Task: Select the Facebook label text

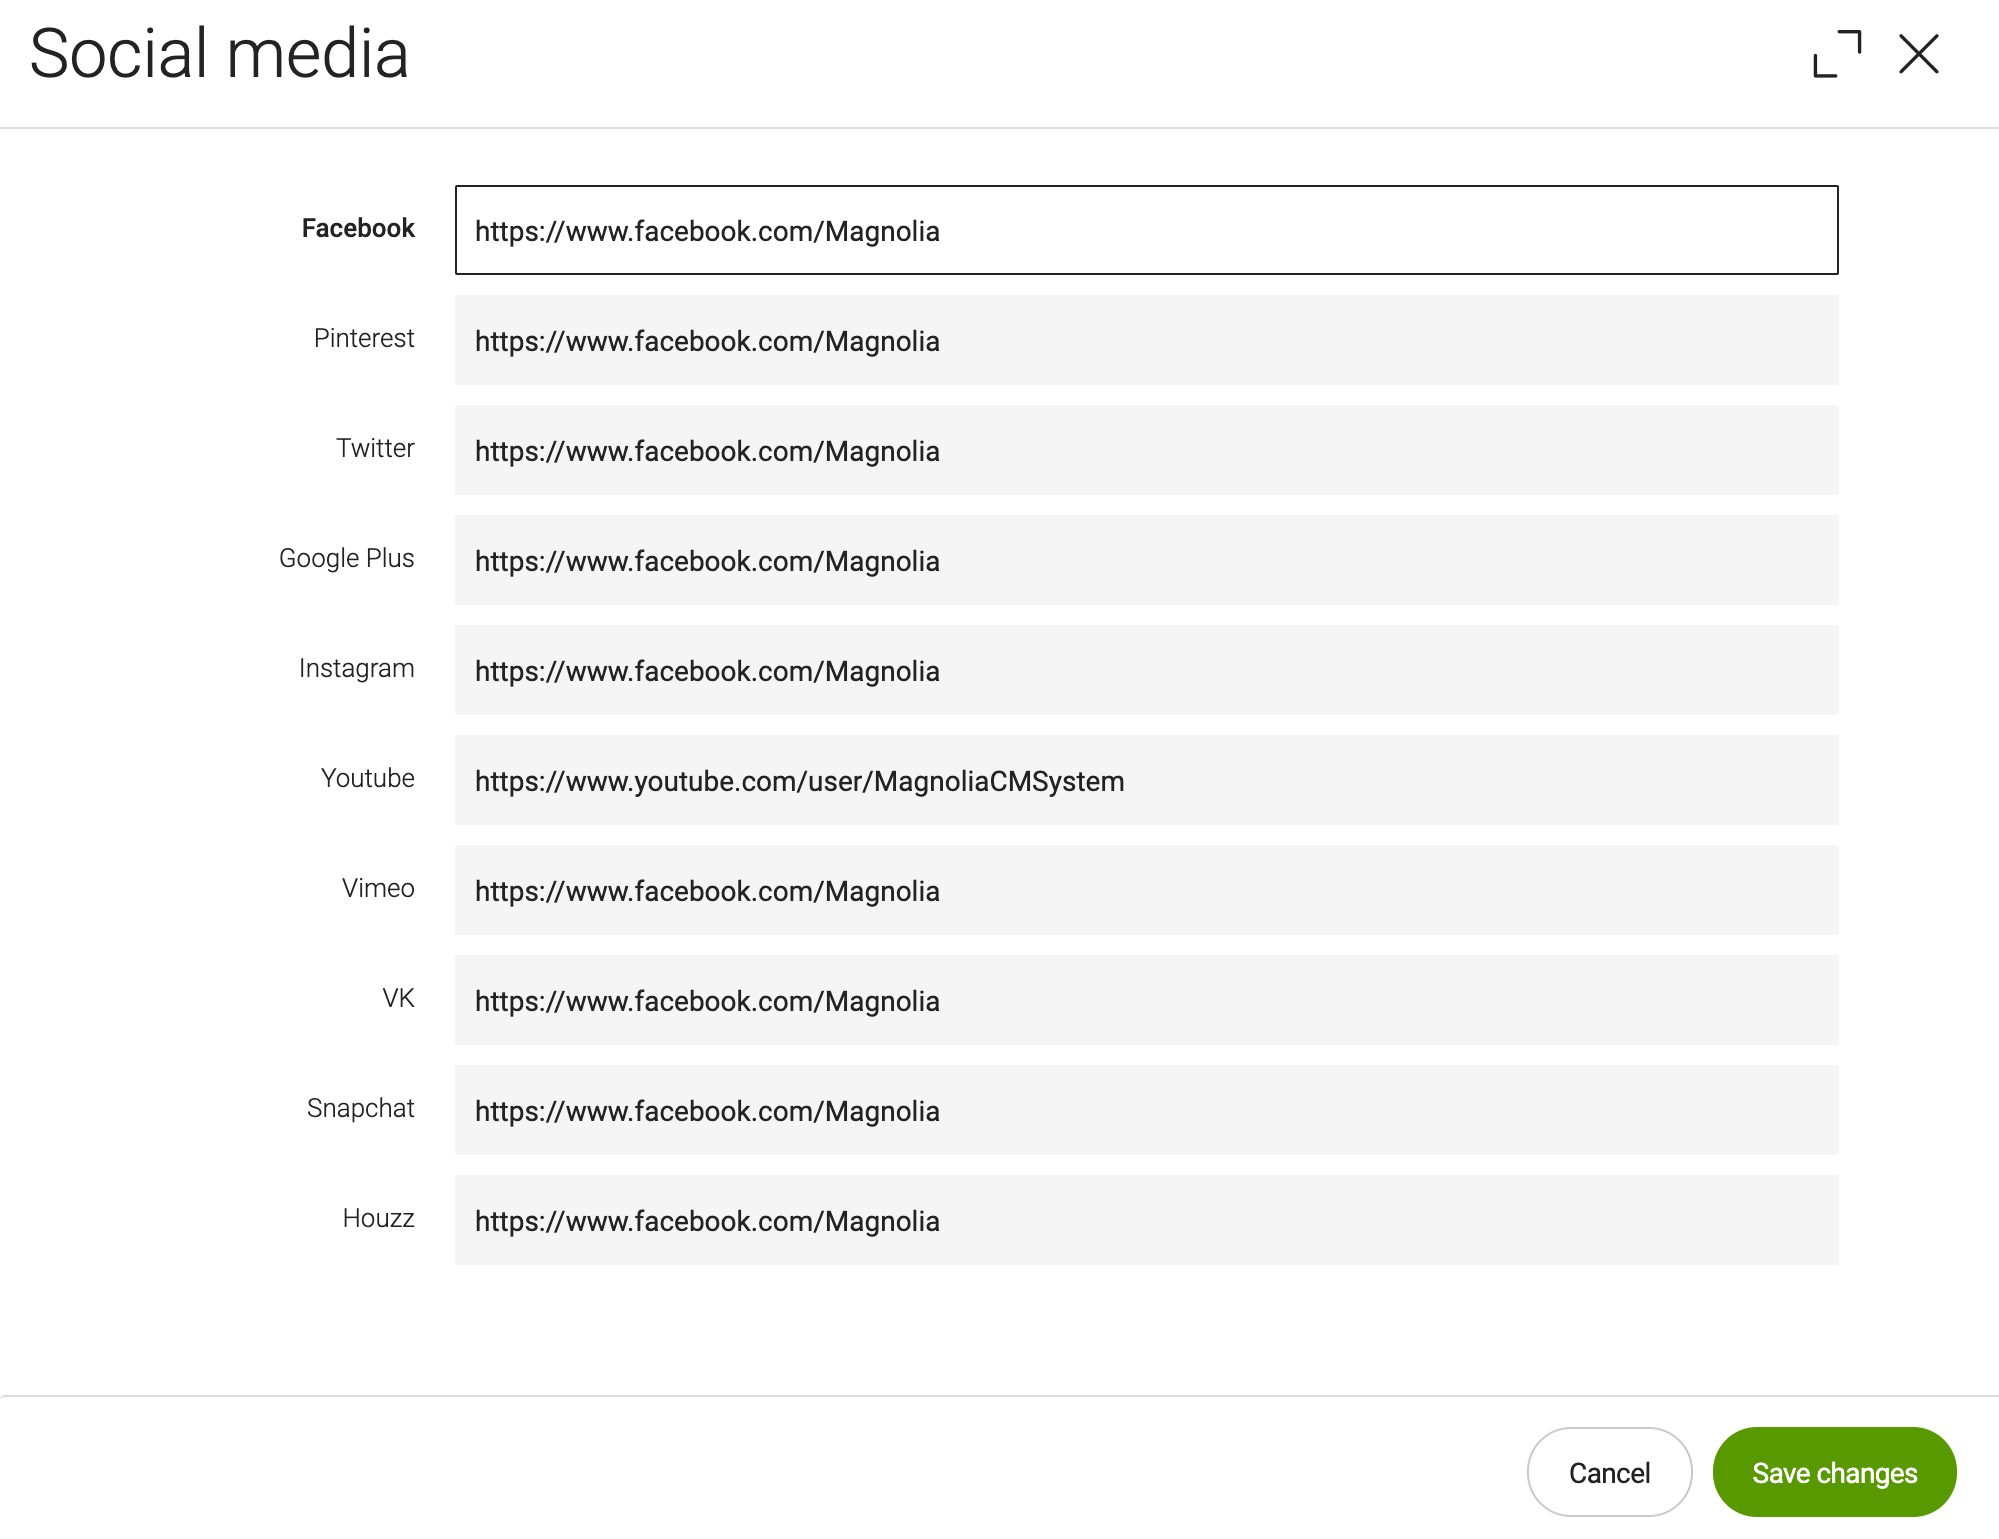Action: click(x=357, y=228)
